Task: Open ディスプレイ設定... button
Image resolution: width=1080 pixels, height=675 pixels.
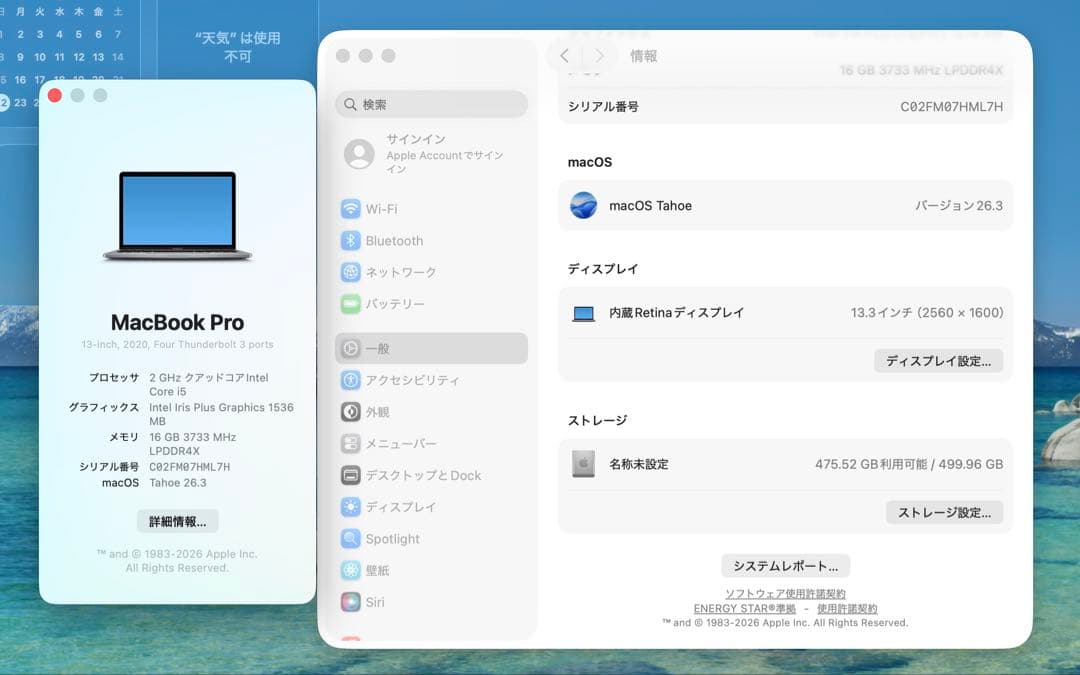Action: (x=939, y=361)
